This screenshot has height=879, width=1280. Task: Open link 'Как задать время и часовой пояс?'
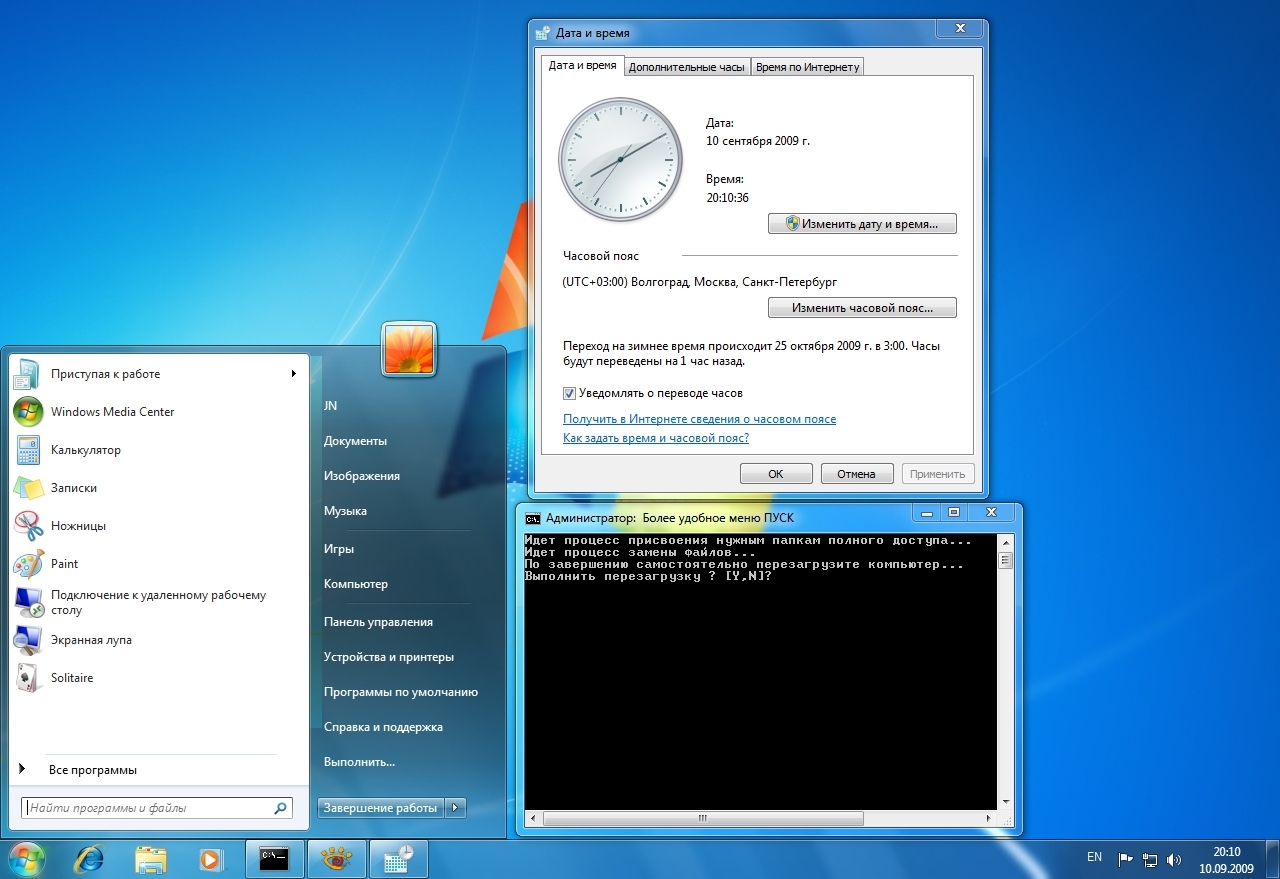tap(656, 438)
